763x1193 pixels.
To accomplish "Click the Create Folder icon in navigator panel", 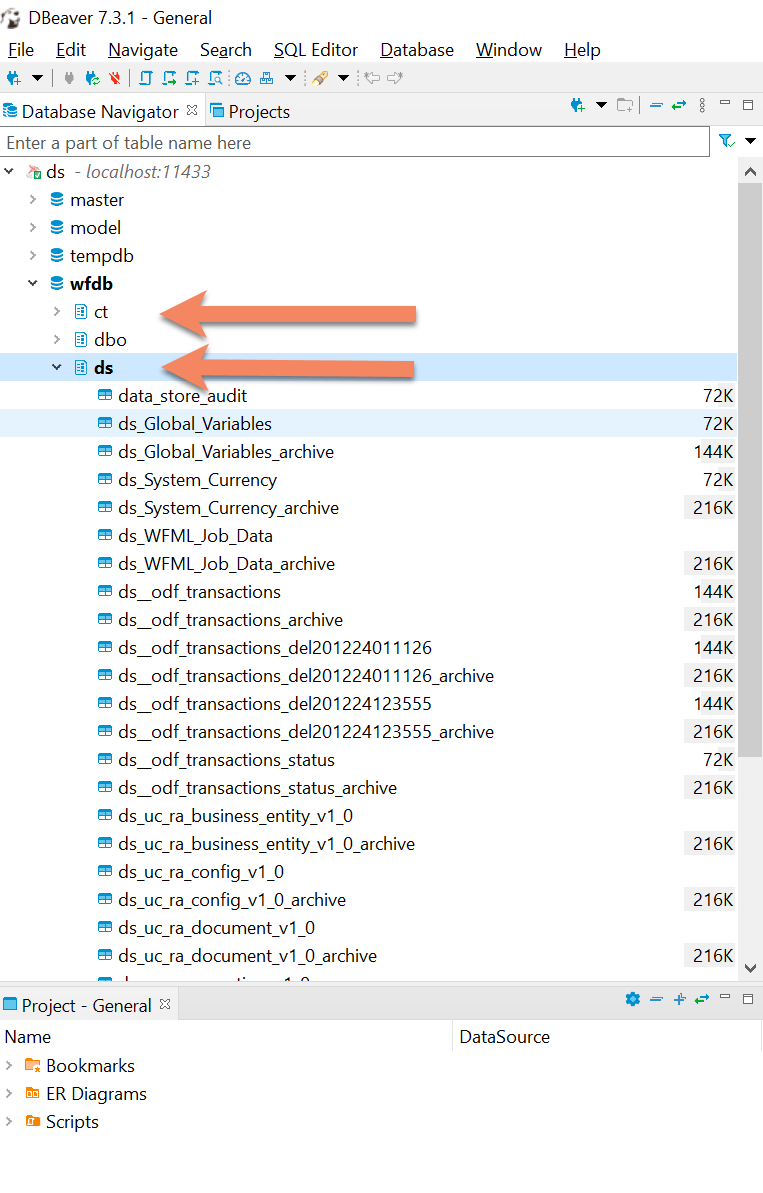I will [625, 106].
